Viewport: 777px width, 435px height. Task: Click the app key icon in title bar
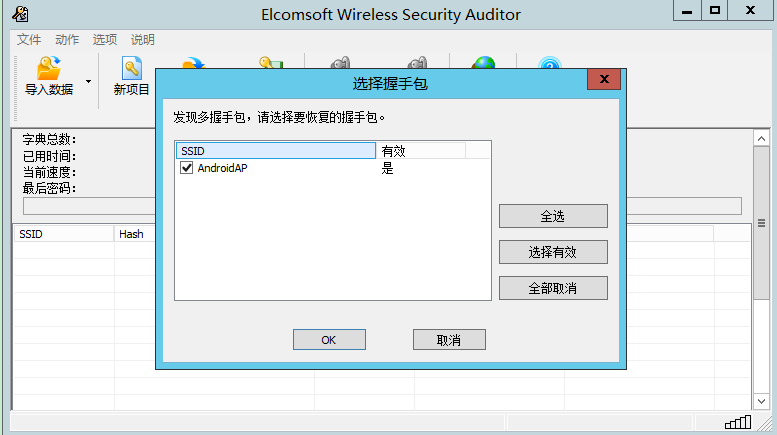[x=20, y=14]
